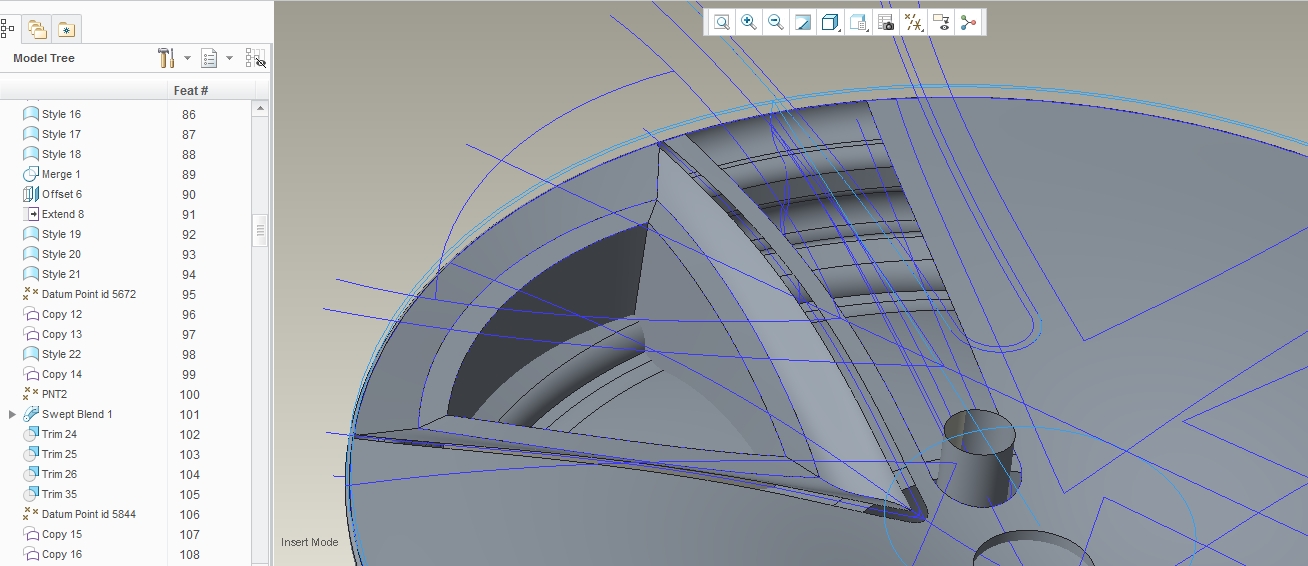Click the Trim 24 feature icon
The width and height of the screenshot is (1308, 566).
click(x=30, y=434)
